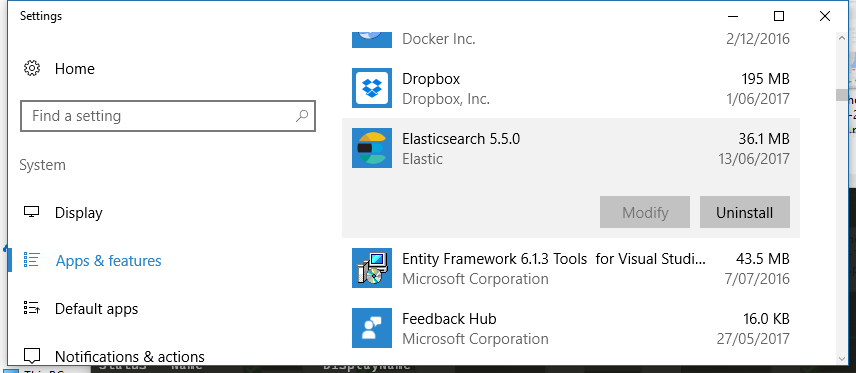Click the search magnifier icon
The width and height of the screenshot is (856, 373).
click(302, 116)
